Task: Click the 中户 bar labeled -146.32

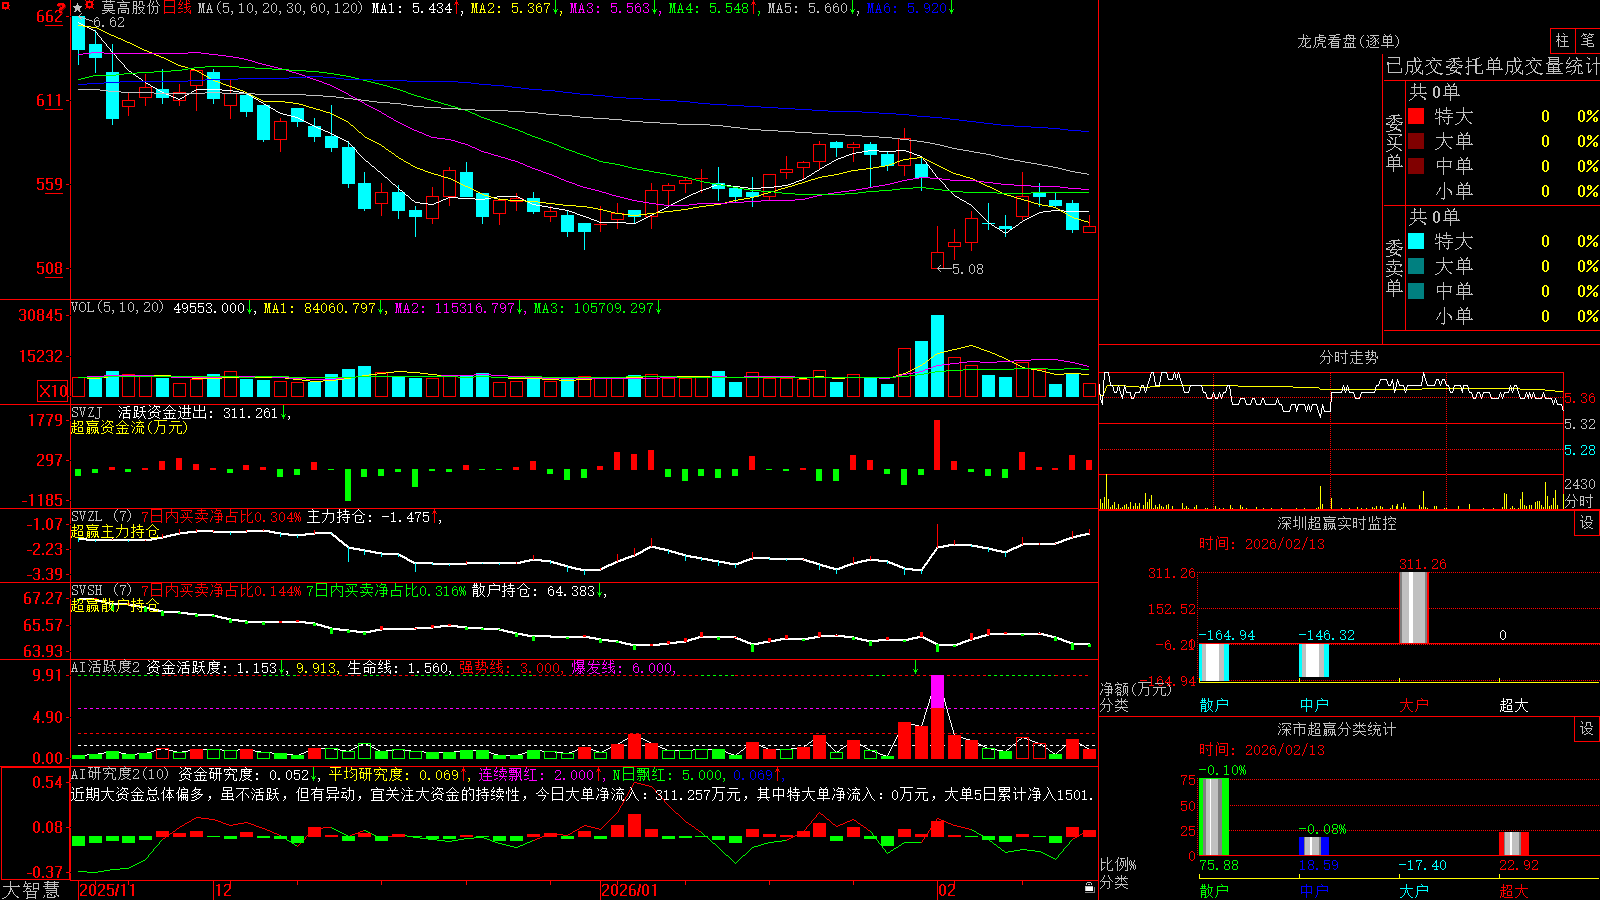Action: [x=1313, y=660]
